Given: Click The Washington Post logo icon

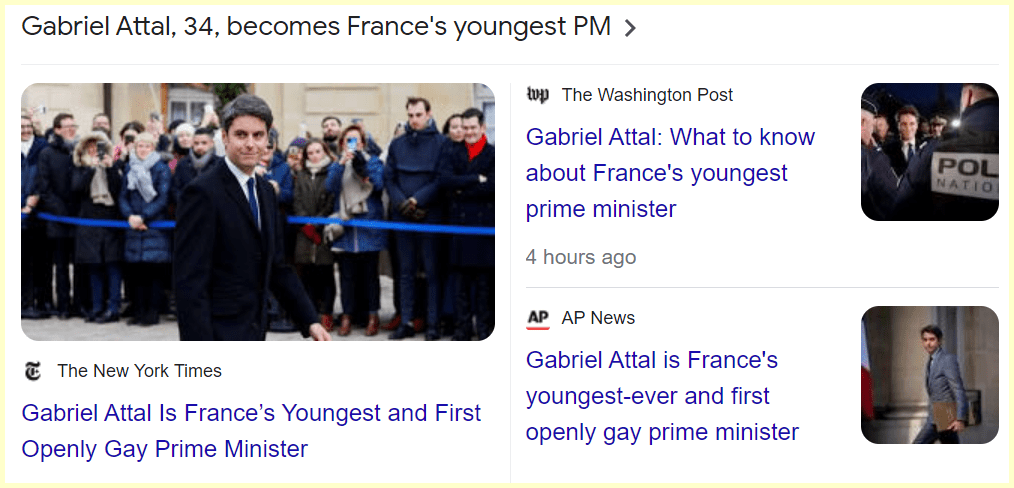Looking at the screenshot, I should 537,95.
